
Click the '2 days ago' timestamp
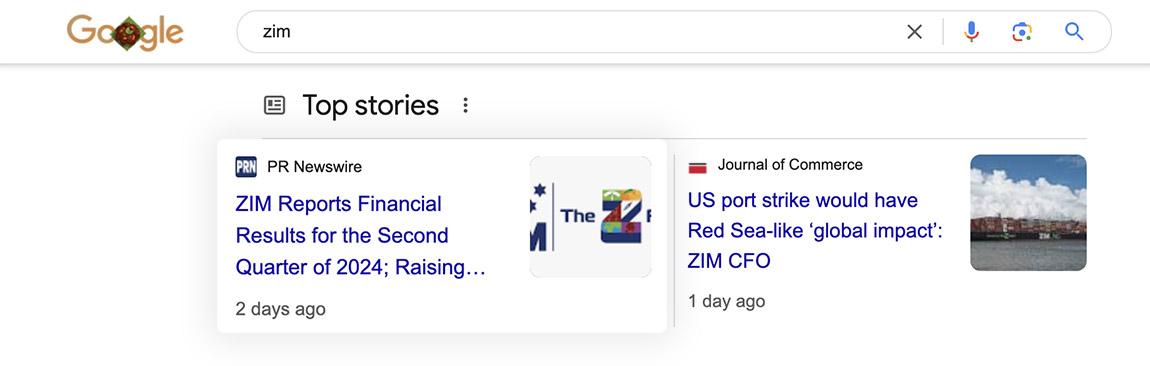coord(280,309)
